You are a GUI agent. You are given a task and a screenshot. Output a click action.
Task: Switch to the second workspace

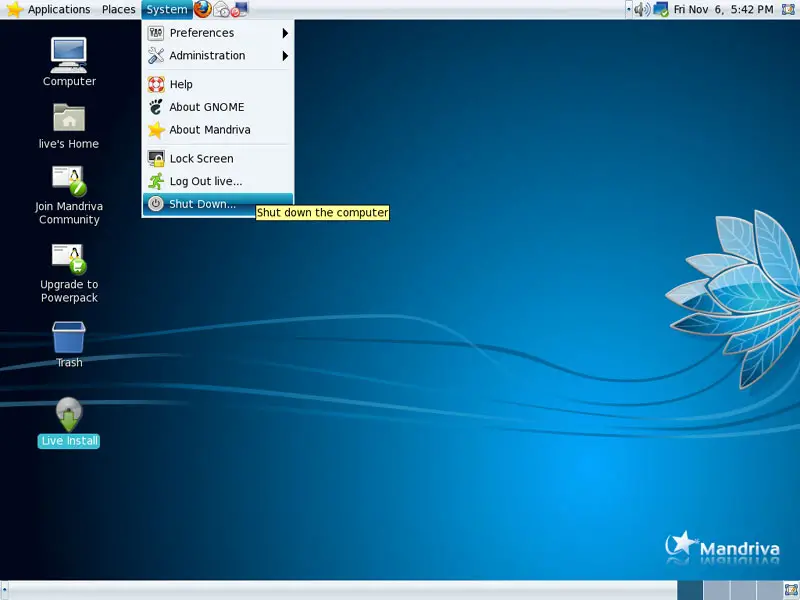click(716, 591)
